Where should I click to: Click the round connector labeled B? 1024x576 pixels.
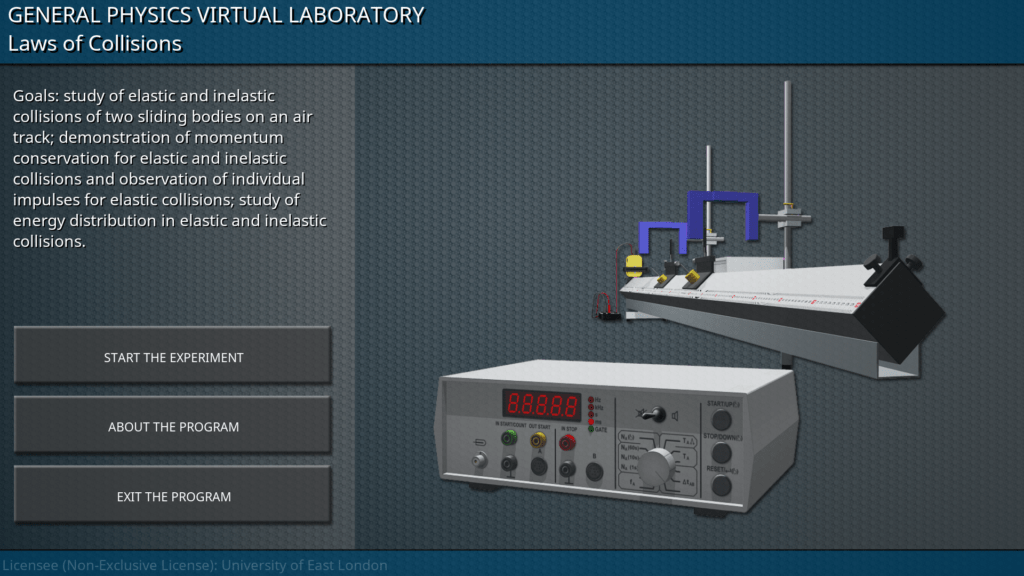pos(595,471)
